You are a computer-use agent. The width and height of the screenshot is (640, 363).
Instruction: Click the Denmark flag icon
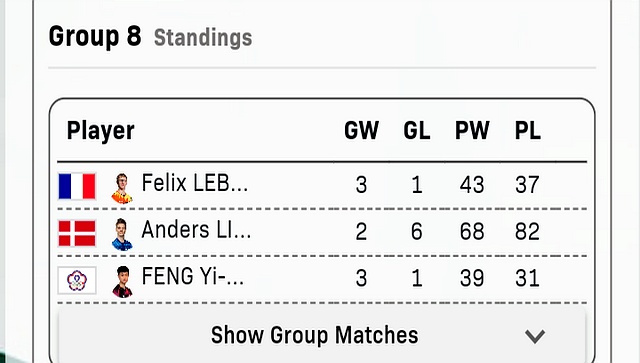pos(77,234)
